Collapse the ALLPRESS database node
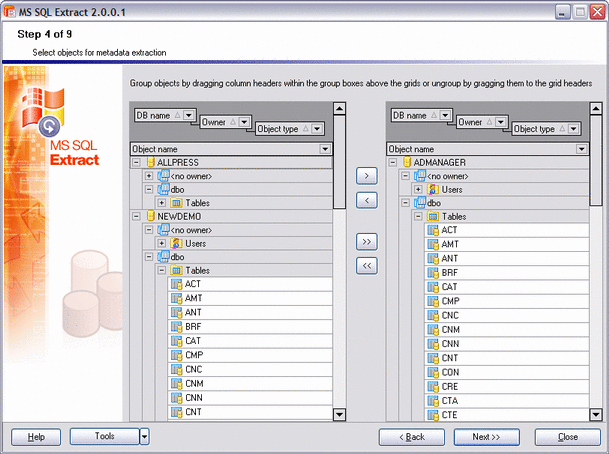The image size is (609, 454). pyautogui.click(x=136, y=162)
